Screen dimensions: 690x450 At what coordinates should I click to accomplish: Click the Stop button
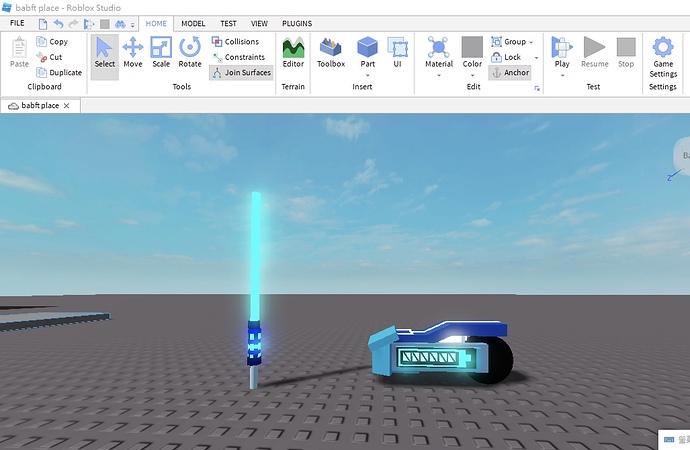(x=626, y=53)
